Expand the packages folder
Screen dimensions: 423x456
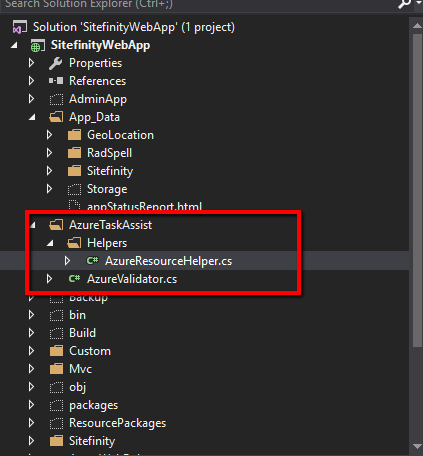coord(31,405)
